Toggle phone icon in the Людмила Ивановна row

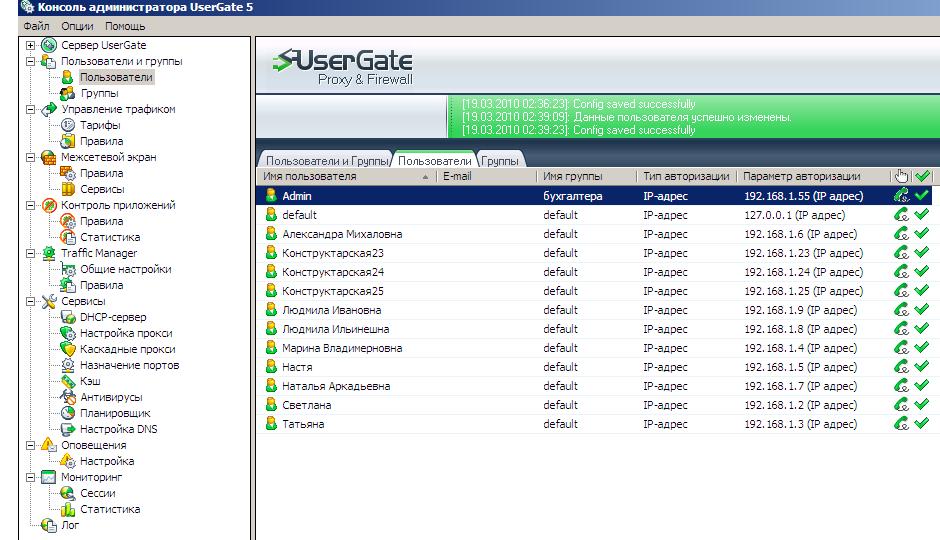coord(901,309)
